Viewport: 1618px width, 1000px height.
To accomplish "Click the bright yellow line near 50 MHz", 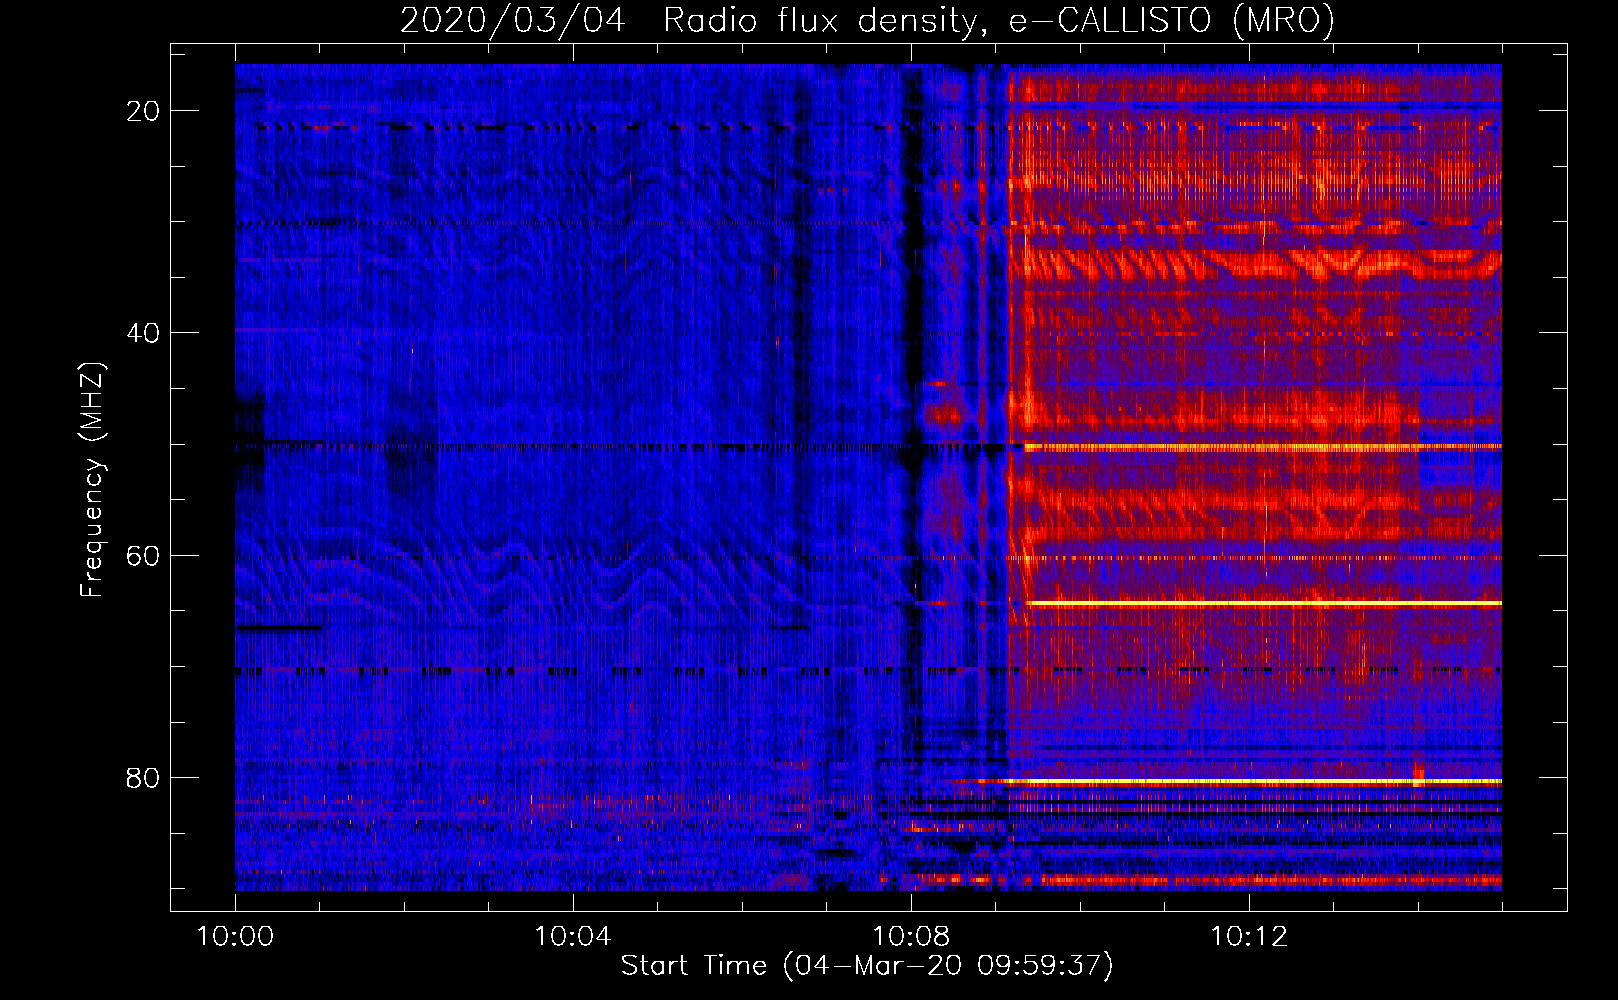I will click(1262, 447).
